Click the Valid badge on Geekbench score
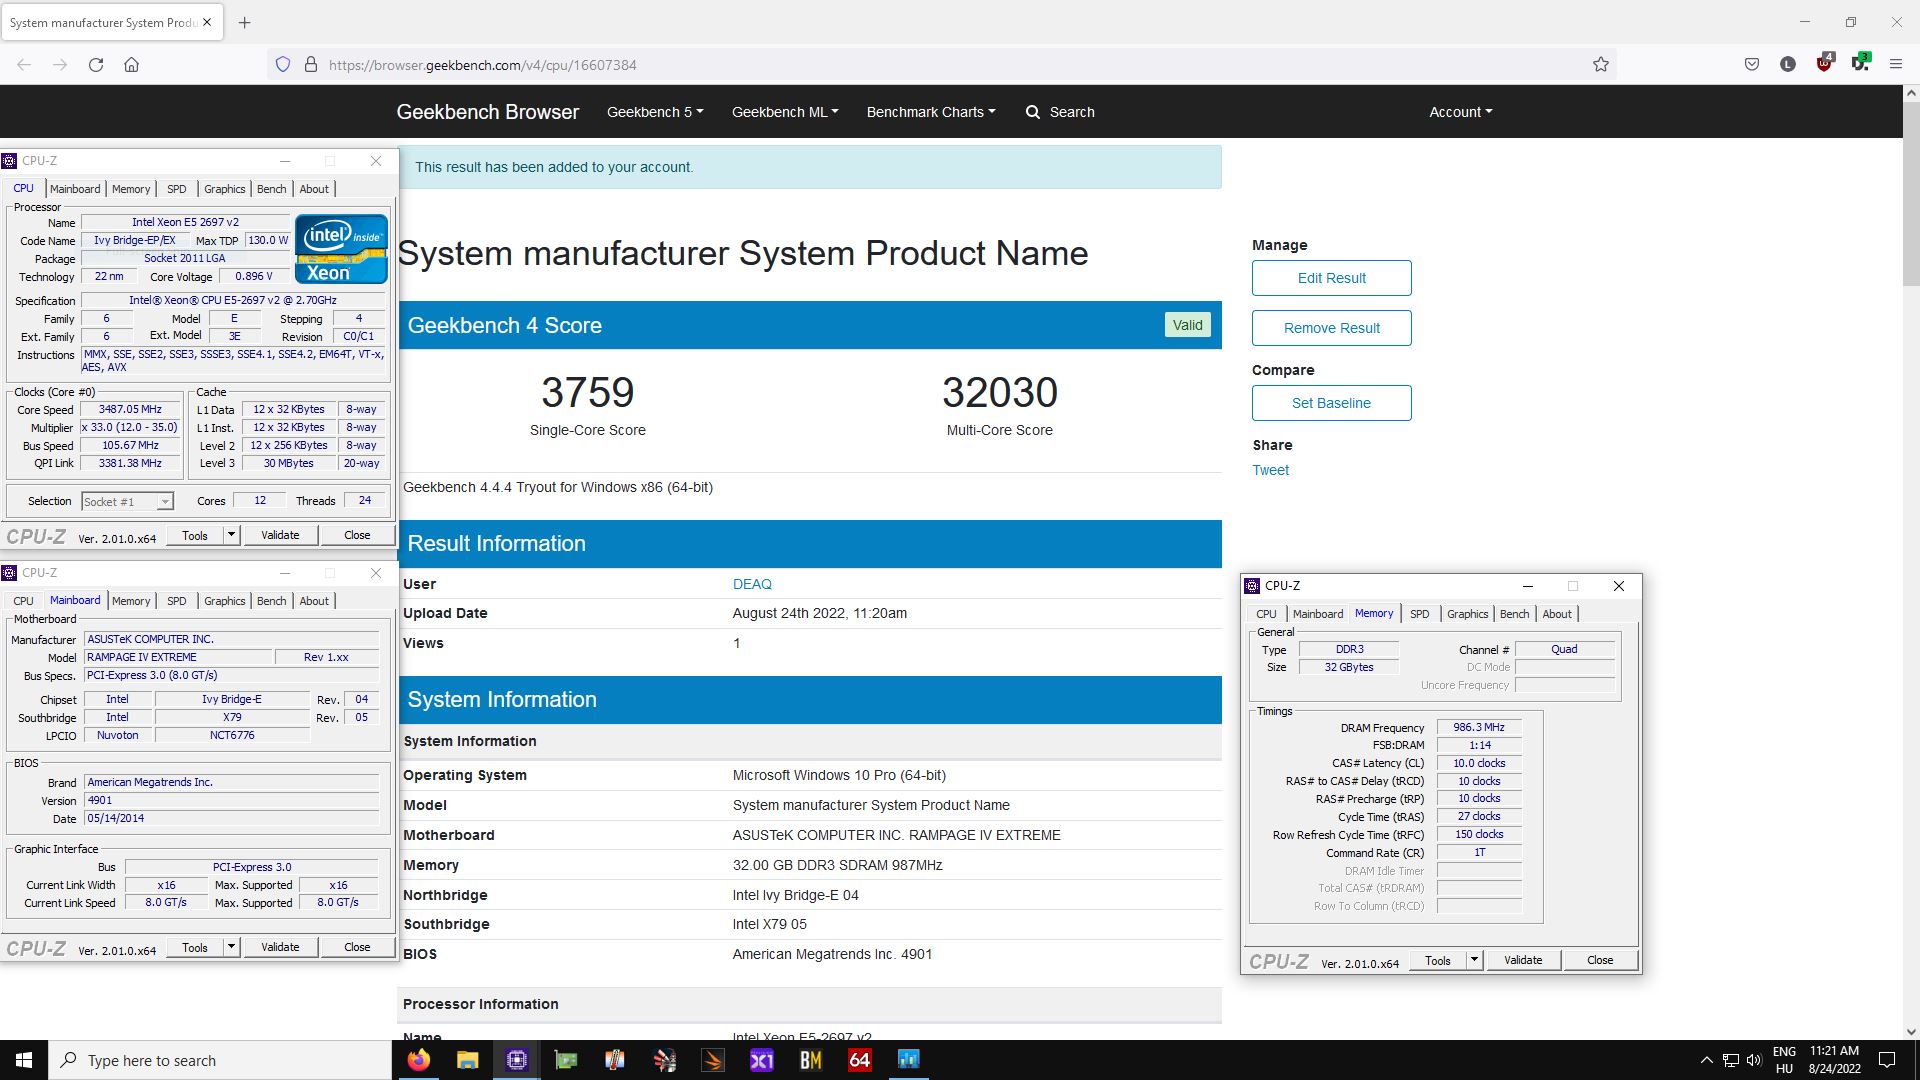Image resolution: width=1920 pixels, height=1080 pixels. pyautogui.click(x=1187, y=325)
